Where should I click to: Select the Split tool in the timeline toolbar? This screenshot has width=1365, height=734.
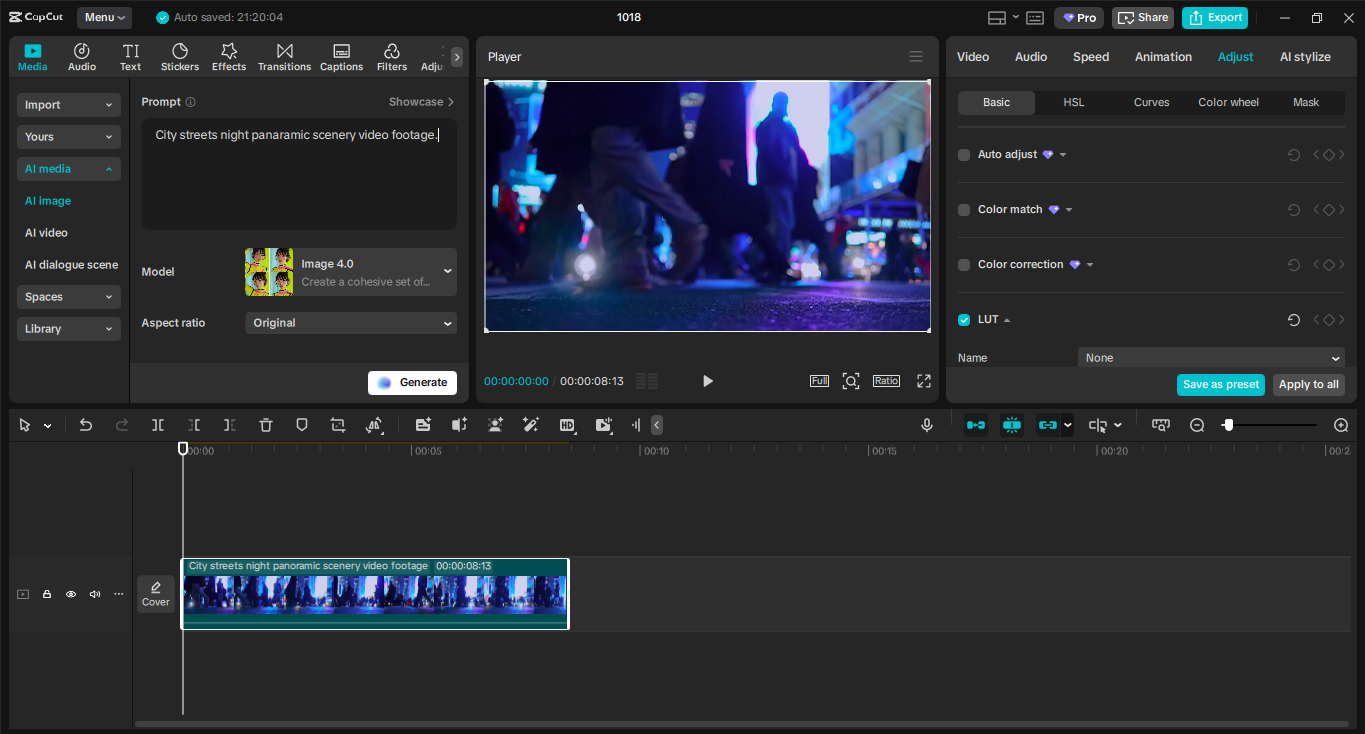click(157, 425)
